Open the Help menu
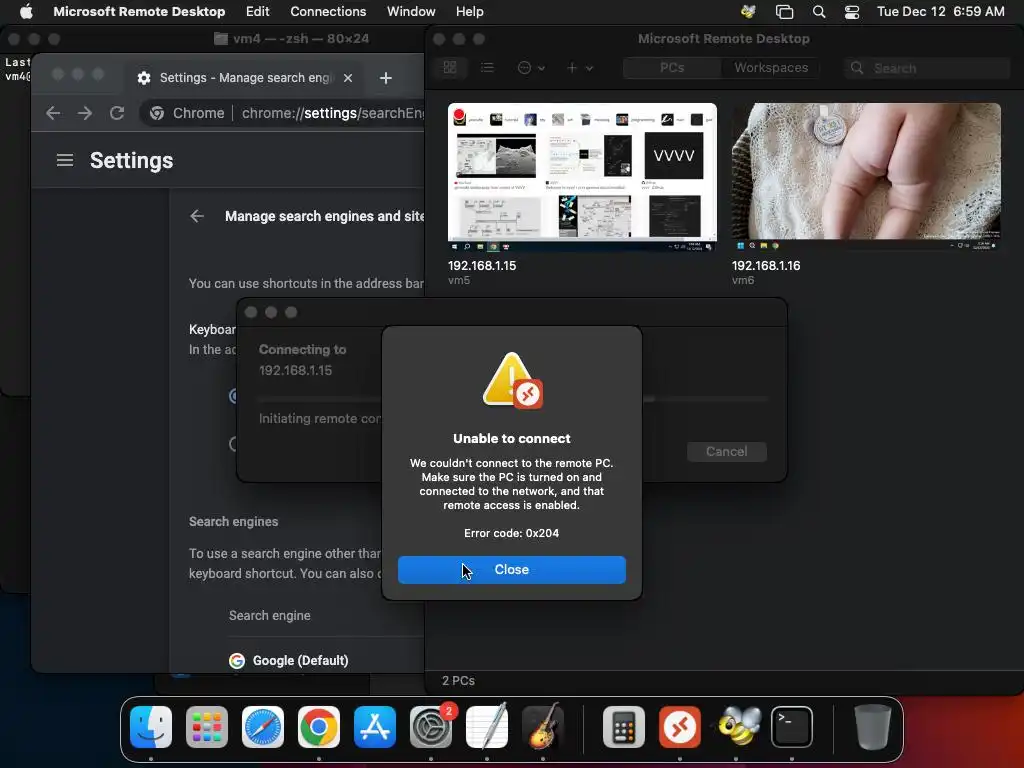1024x768 pixels. coord(470,11)
